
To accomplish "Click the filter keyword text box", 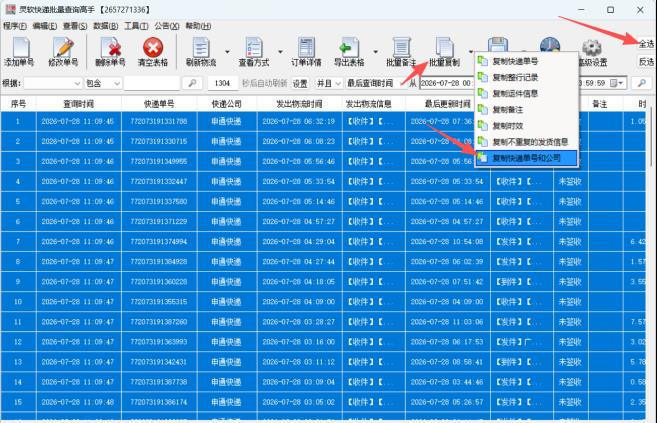I will click(x=152, y=83).
